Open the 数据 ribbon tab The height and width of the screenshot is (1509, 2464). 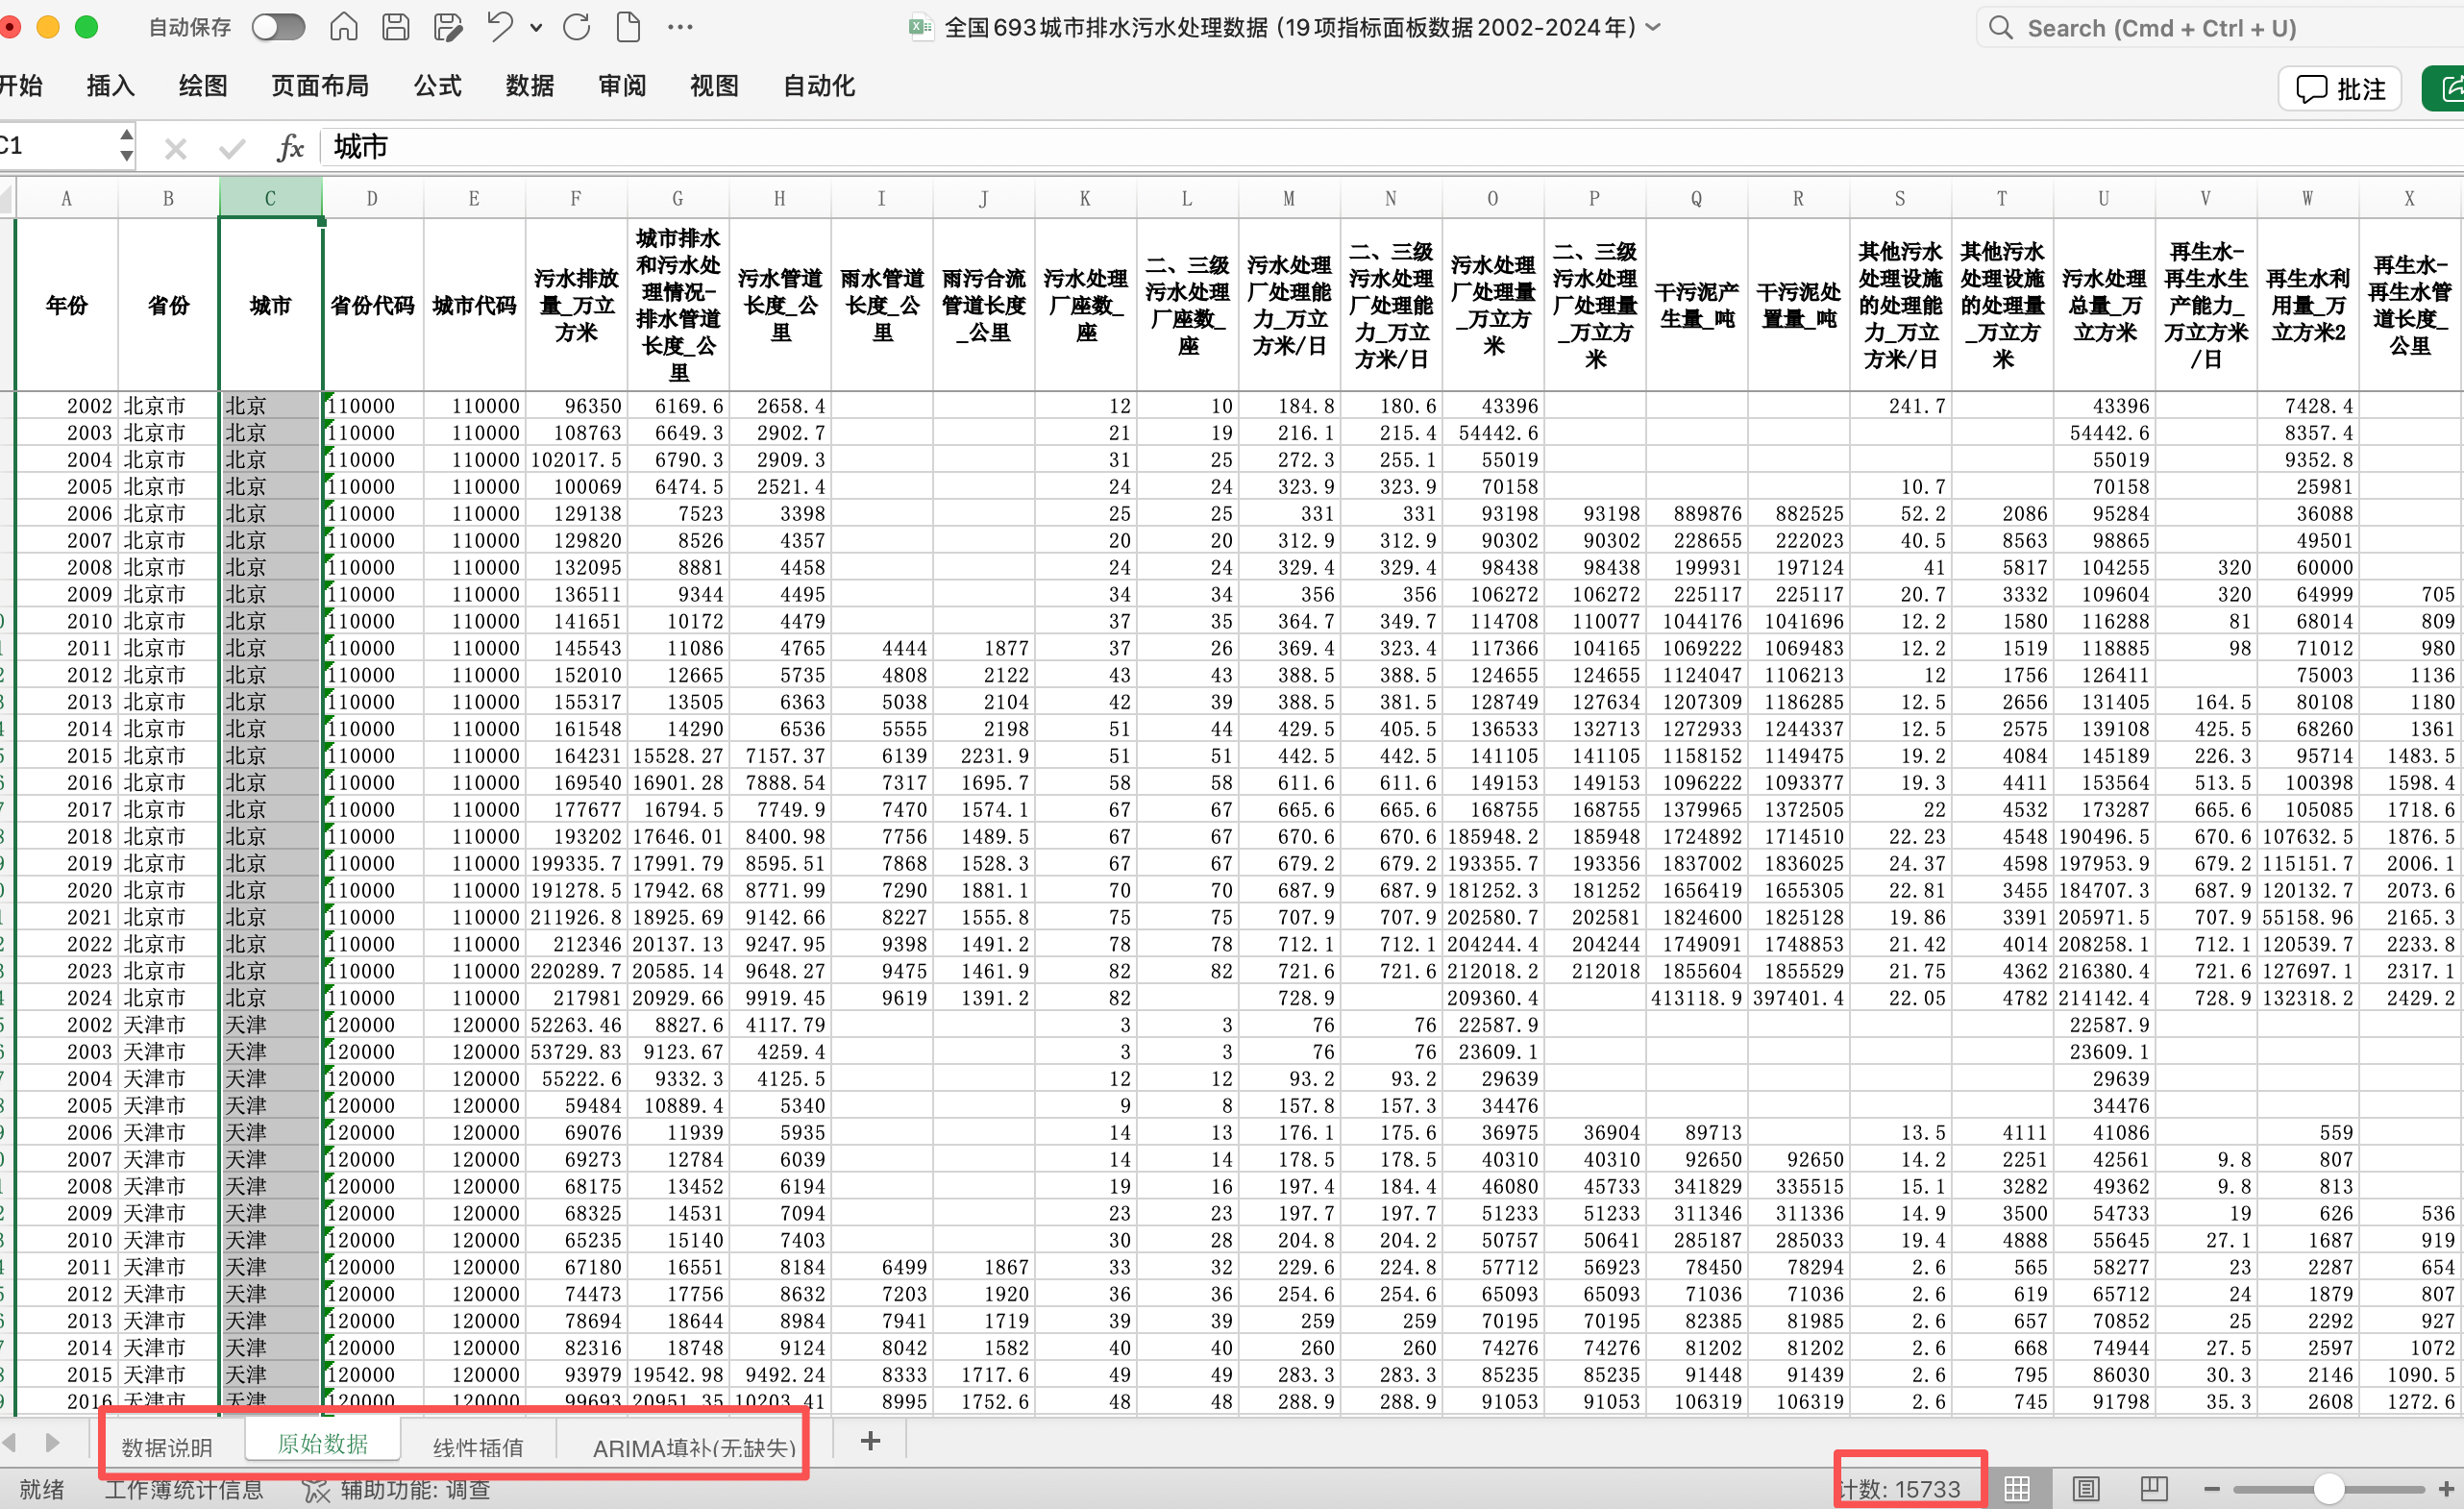[x=529, y=86]
